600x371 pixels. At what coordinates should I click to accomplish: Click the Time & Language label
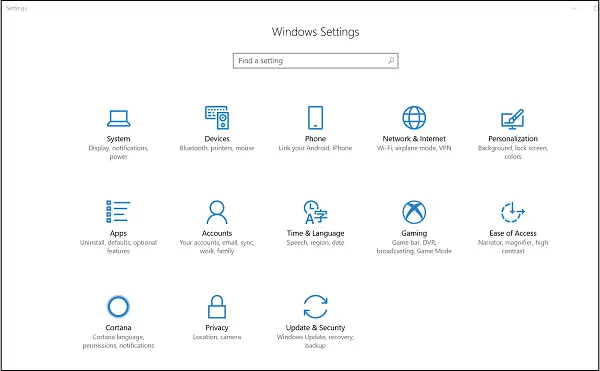point(315,233)
